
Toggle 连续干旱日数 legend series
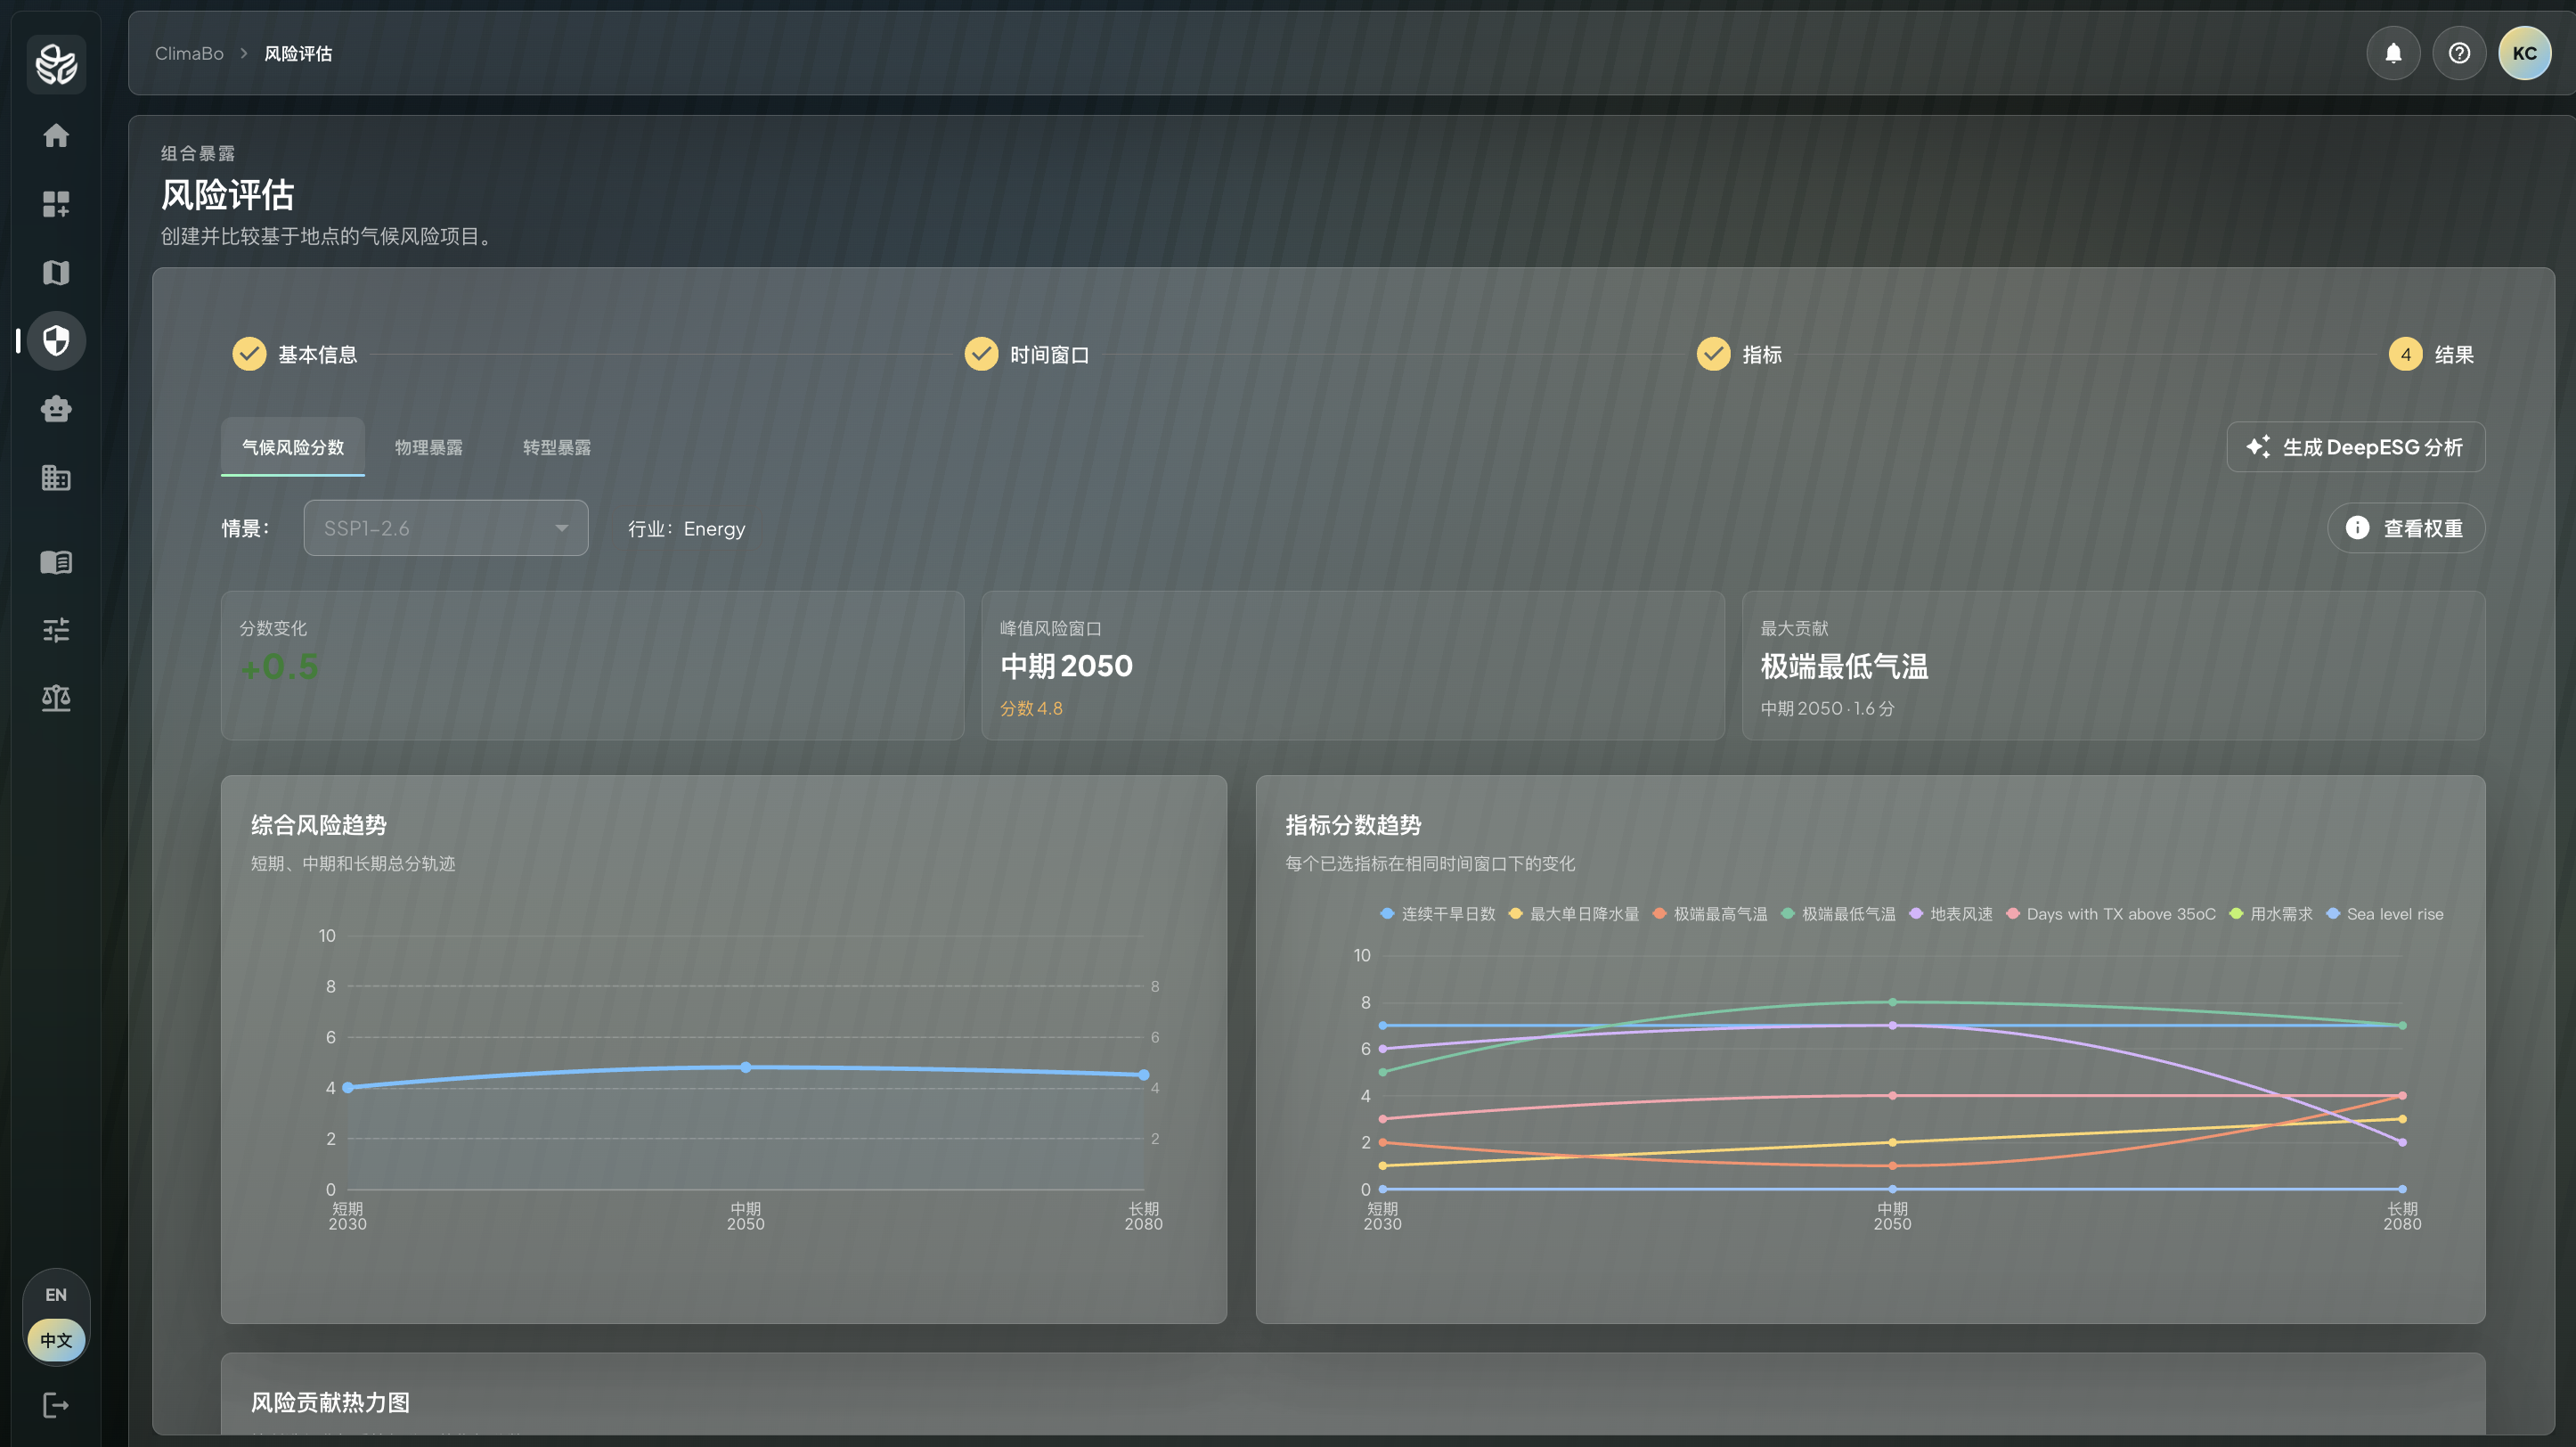[x=1437, y=914]
